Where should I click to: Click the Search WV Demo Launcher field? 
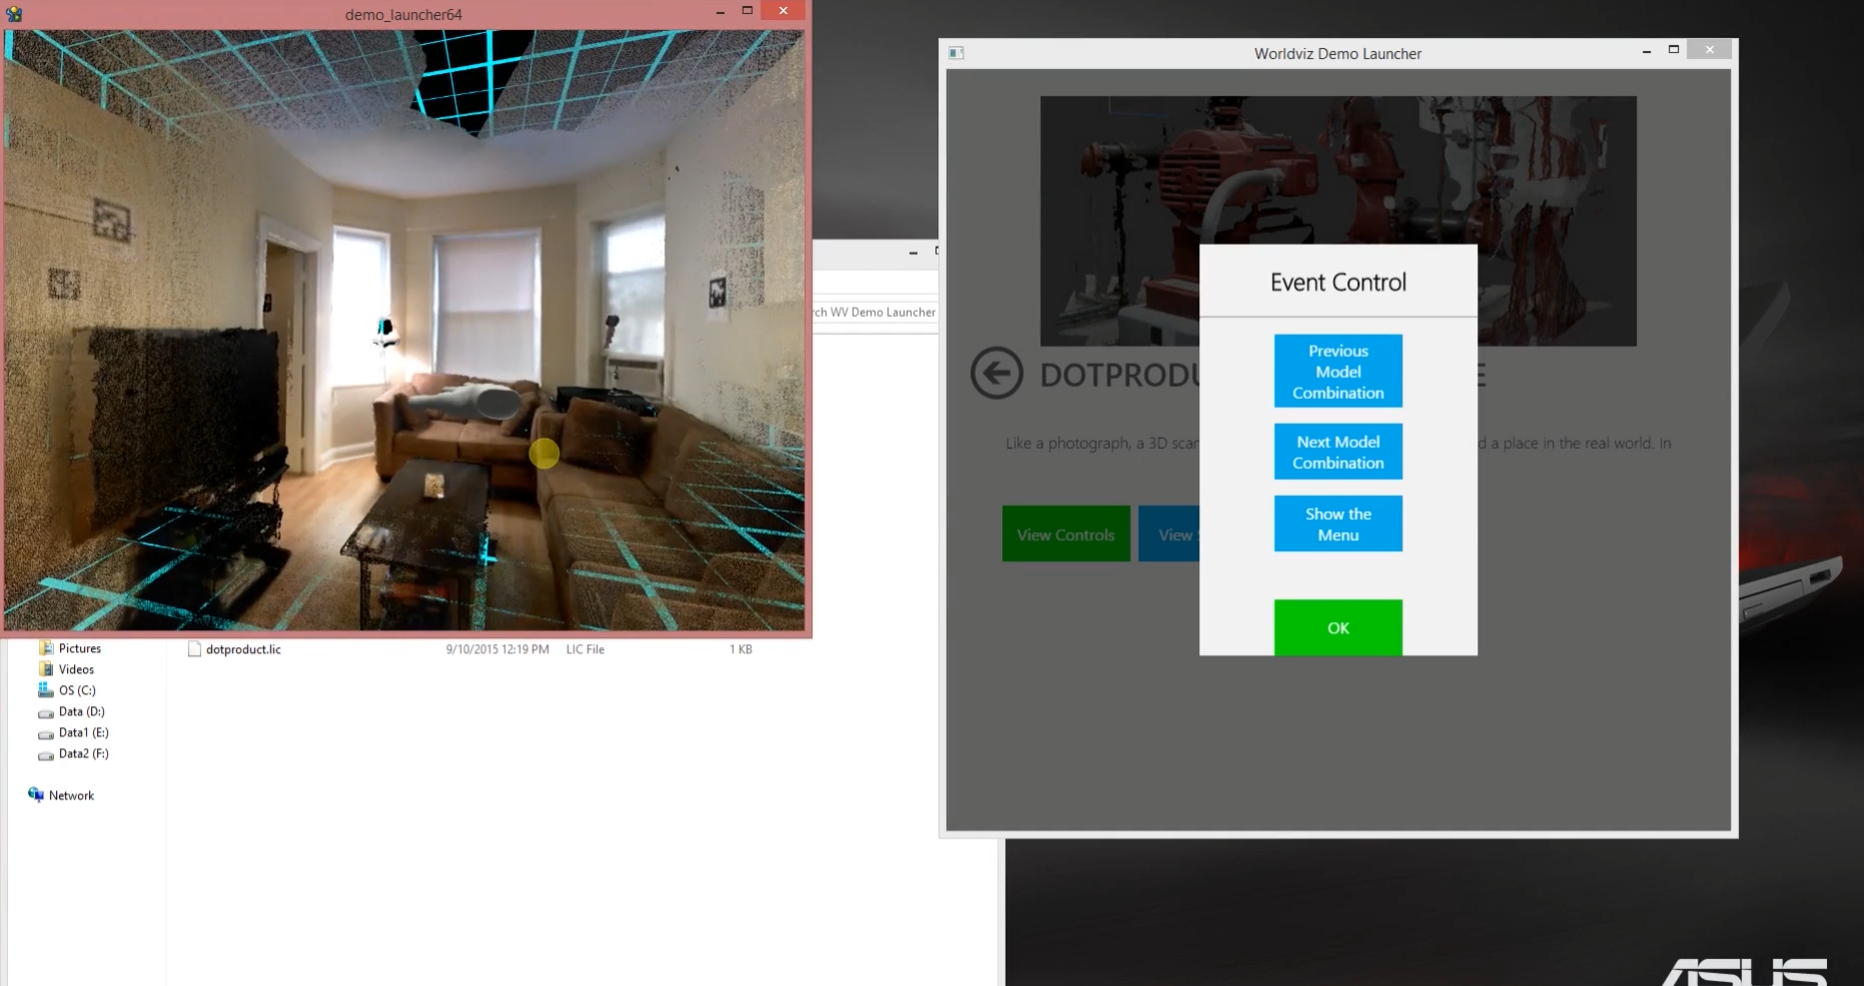pos(875,312)
